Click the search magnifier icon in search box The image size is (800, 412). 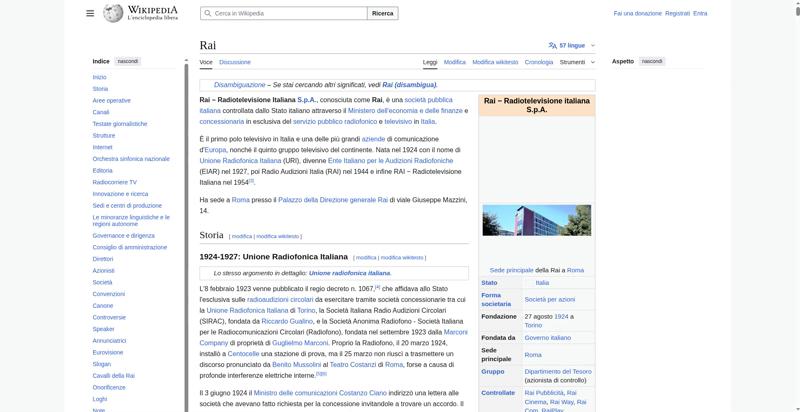[207, 14]
